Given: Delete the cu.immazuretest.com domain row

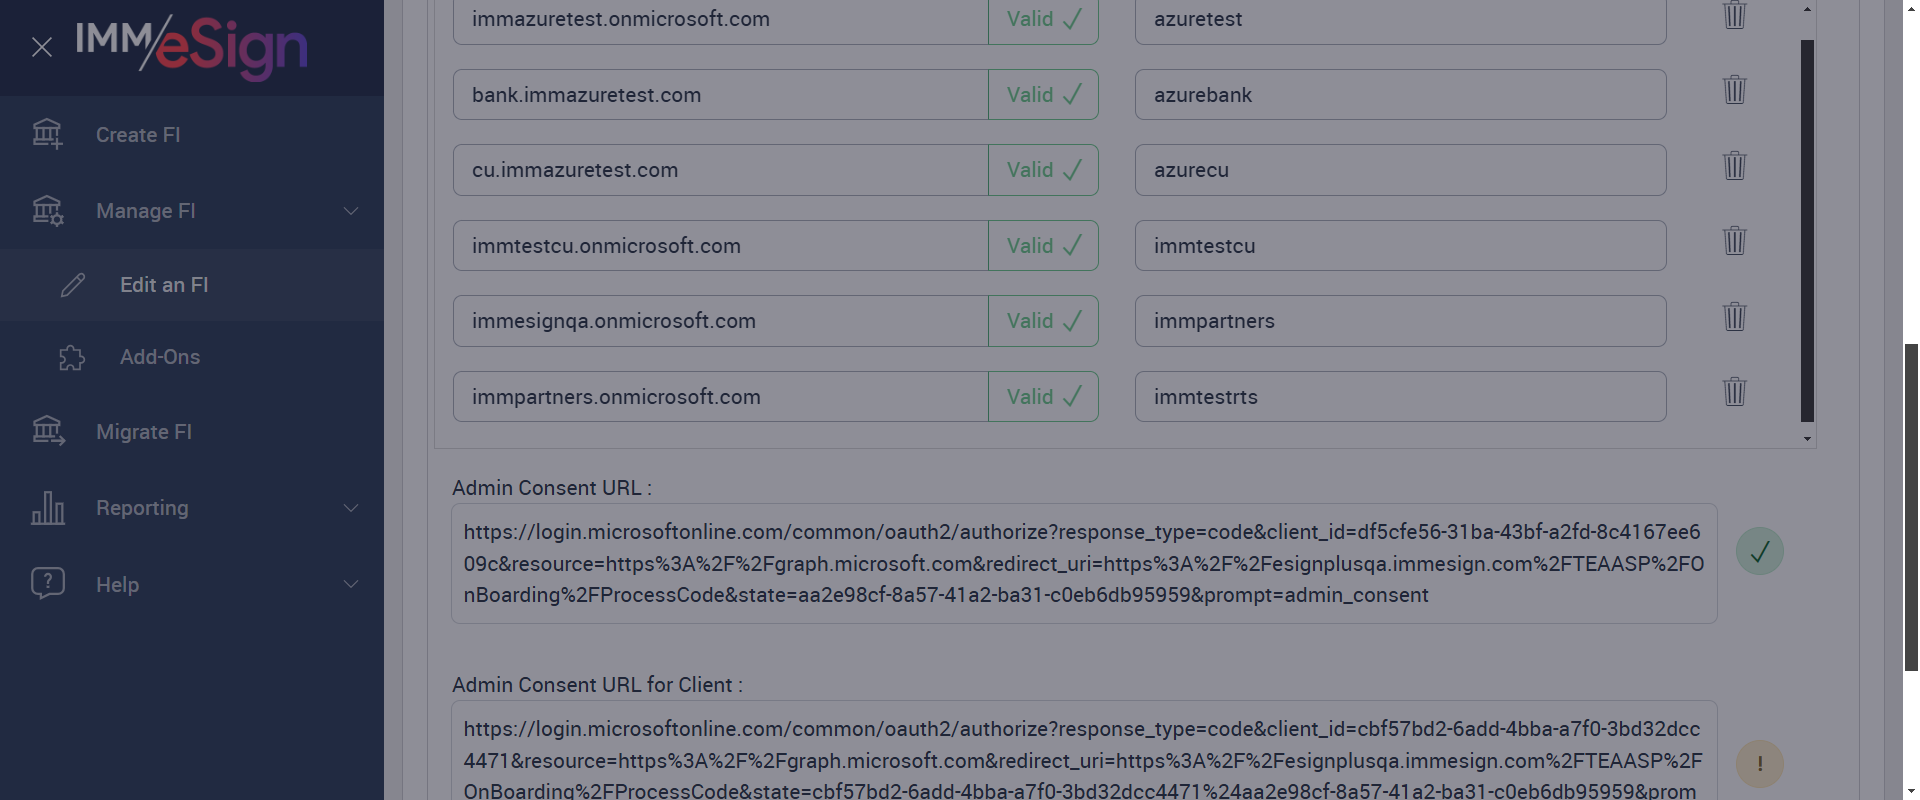Looking at the screenshot, I should (1734, 165).
